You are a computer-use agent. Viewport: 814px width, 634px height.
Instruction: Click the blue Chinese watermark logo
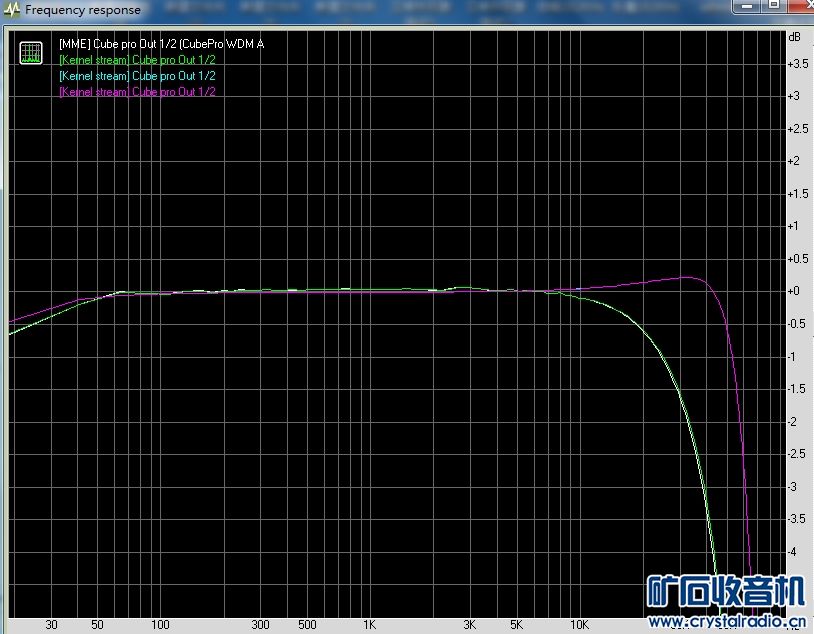point(726,591)
